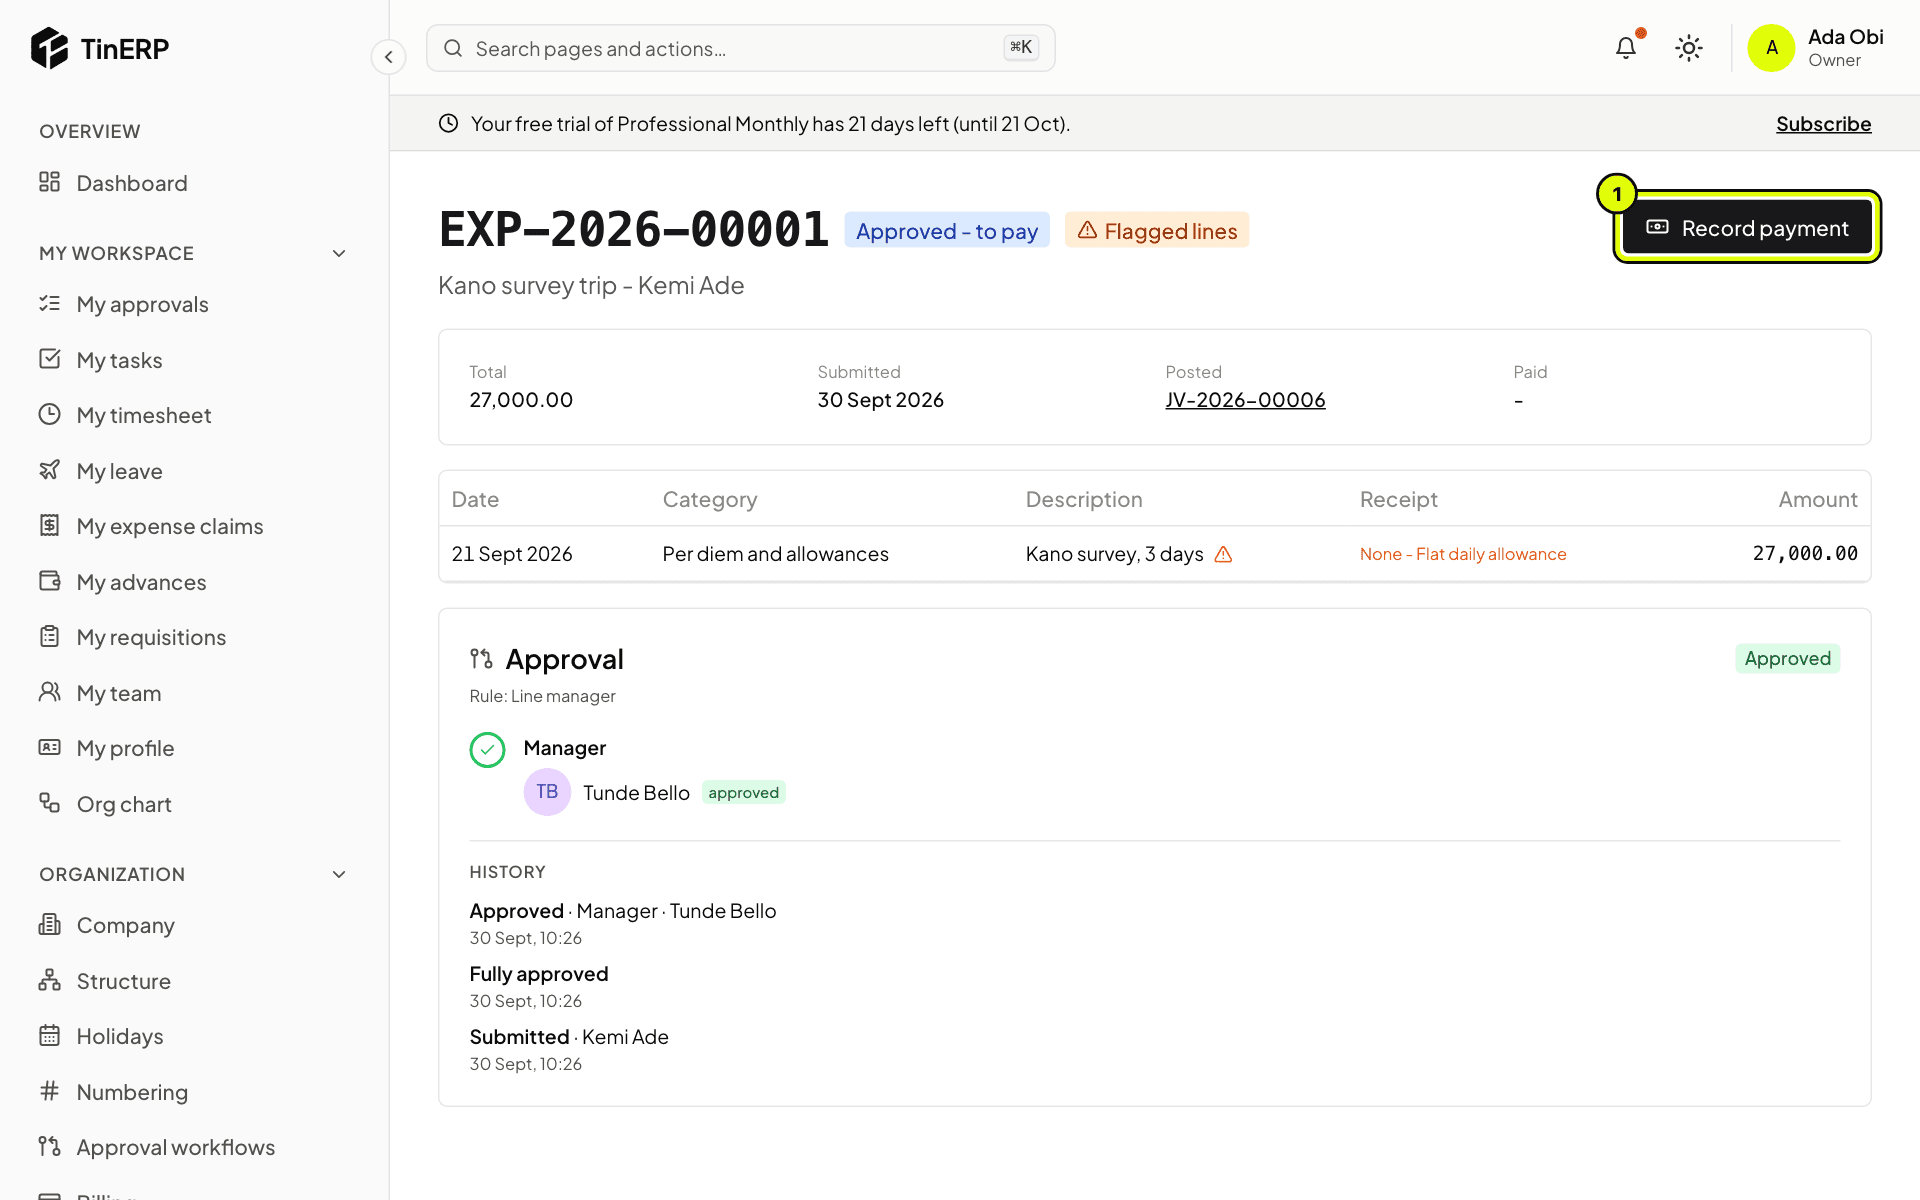Click the Rule: Line manager text

[x=542, y=696]
